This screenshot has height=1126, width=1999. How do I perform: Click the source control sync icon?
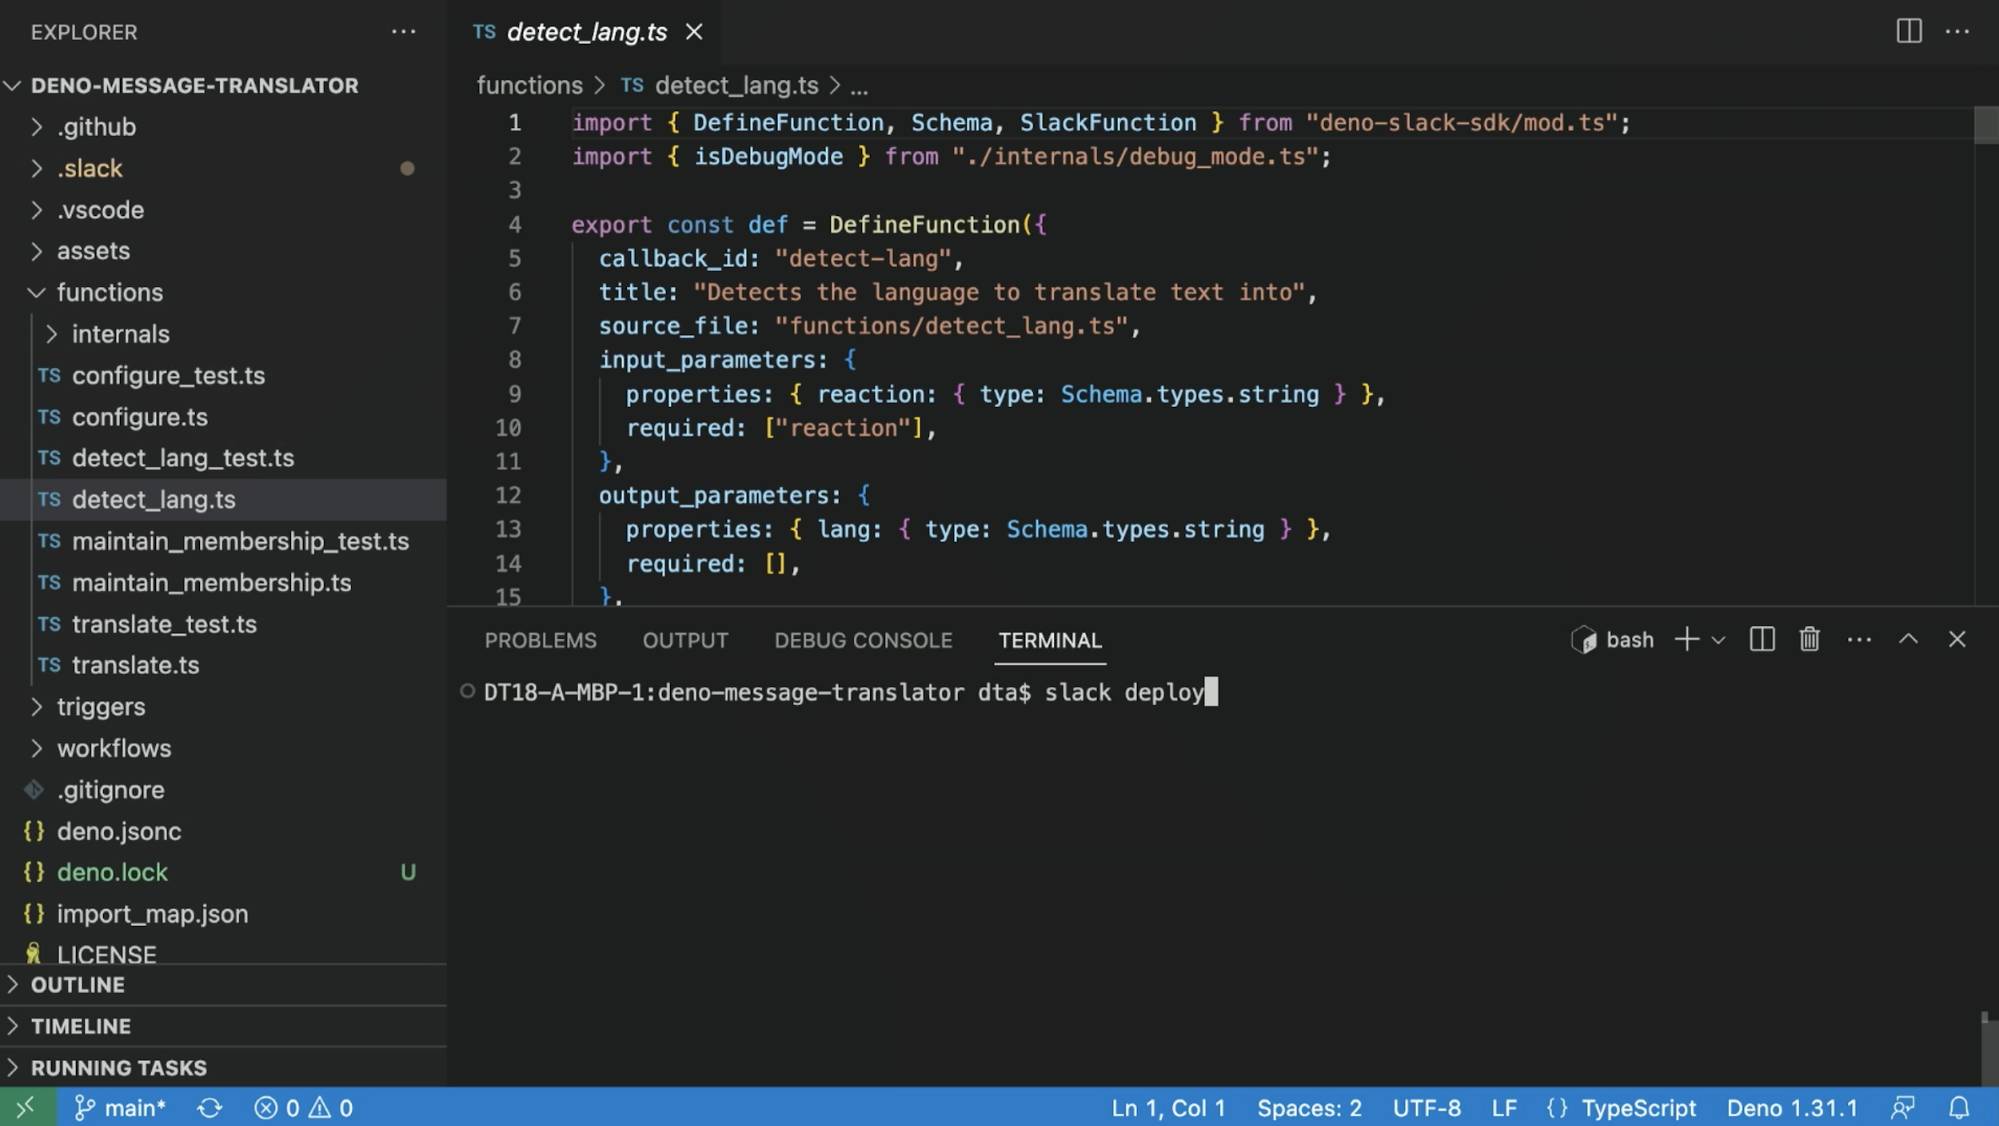click(x=209, y=1107)
